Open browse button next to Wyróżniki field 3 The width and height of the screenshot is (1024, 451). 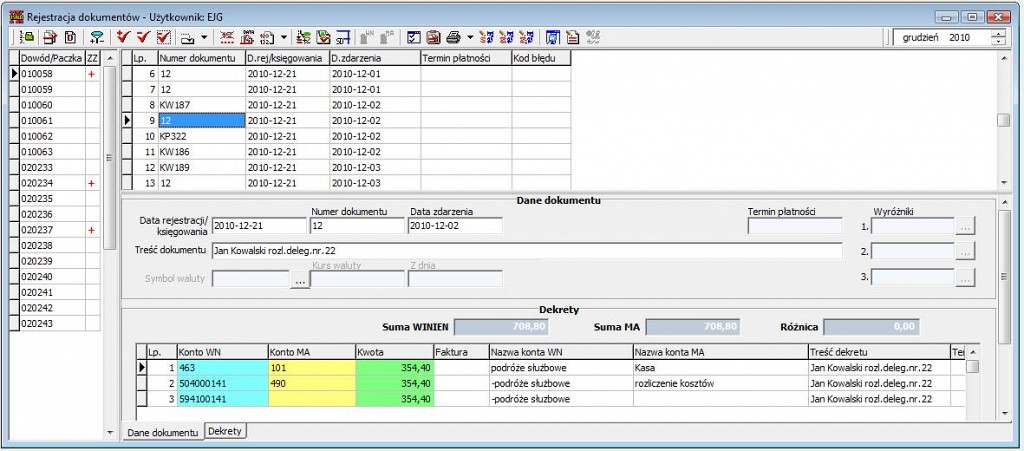click(x=965, y=277)
